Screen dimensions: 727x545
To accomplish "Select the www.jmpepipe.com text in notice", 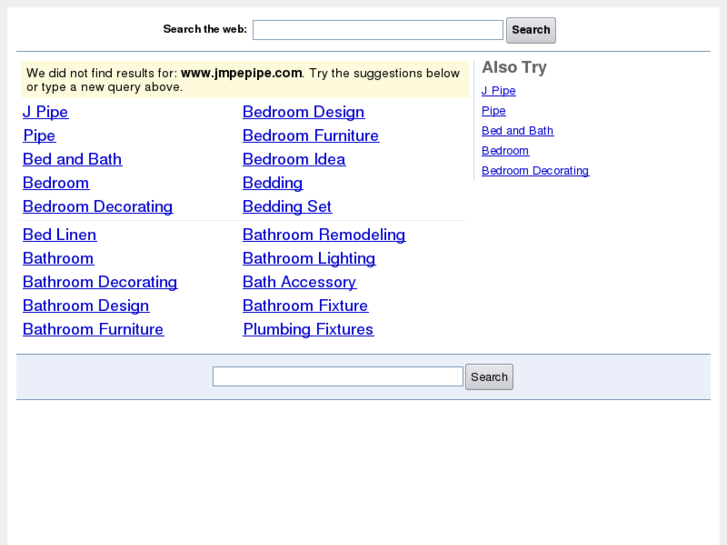I will pos(241,73).
